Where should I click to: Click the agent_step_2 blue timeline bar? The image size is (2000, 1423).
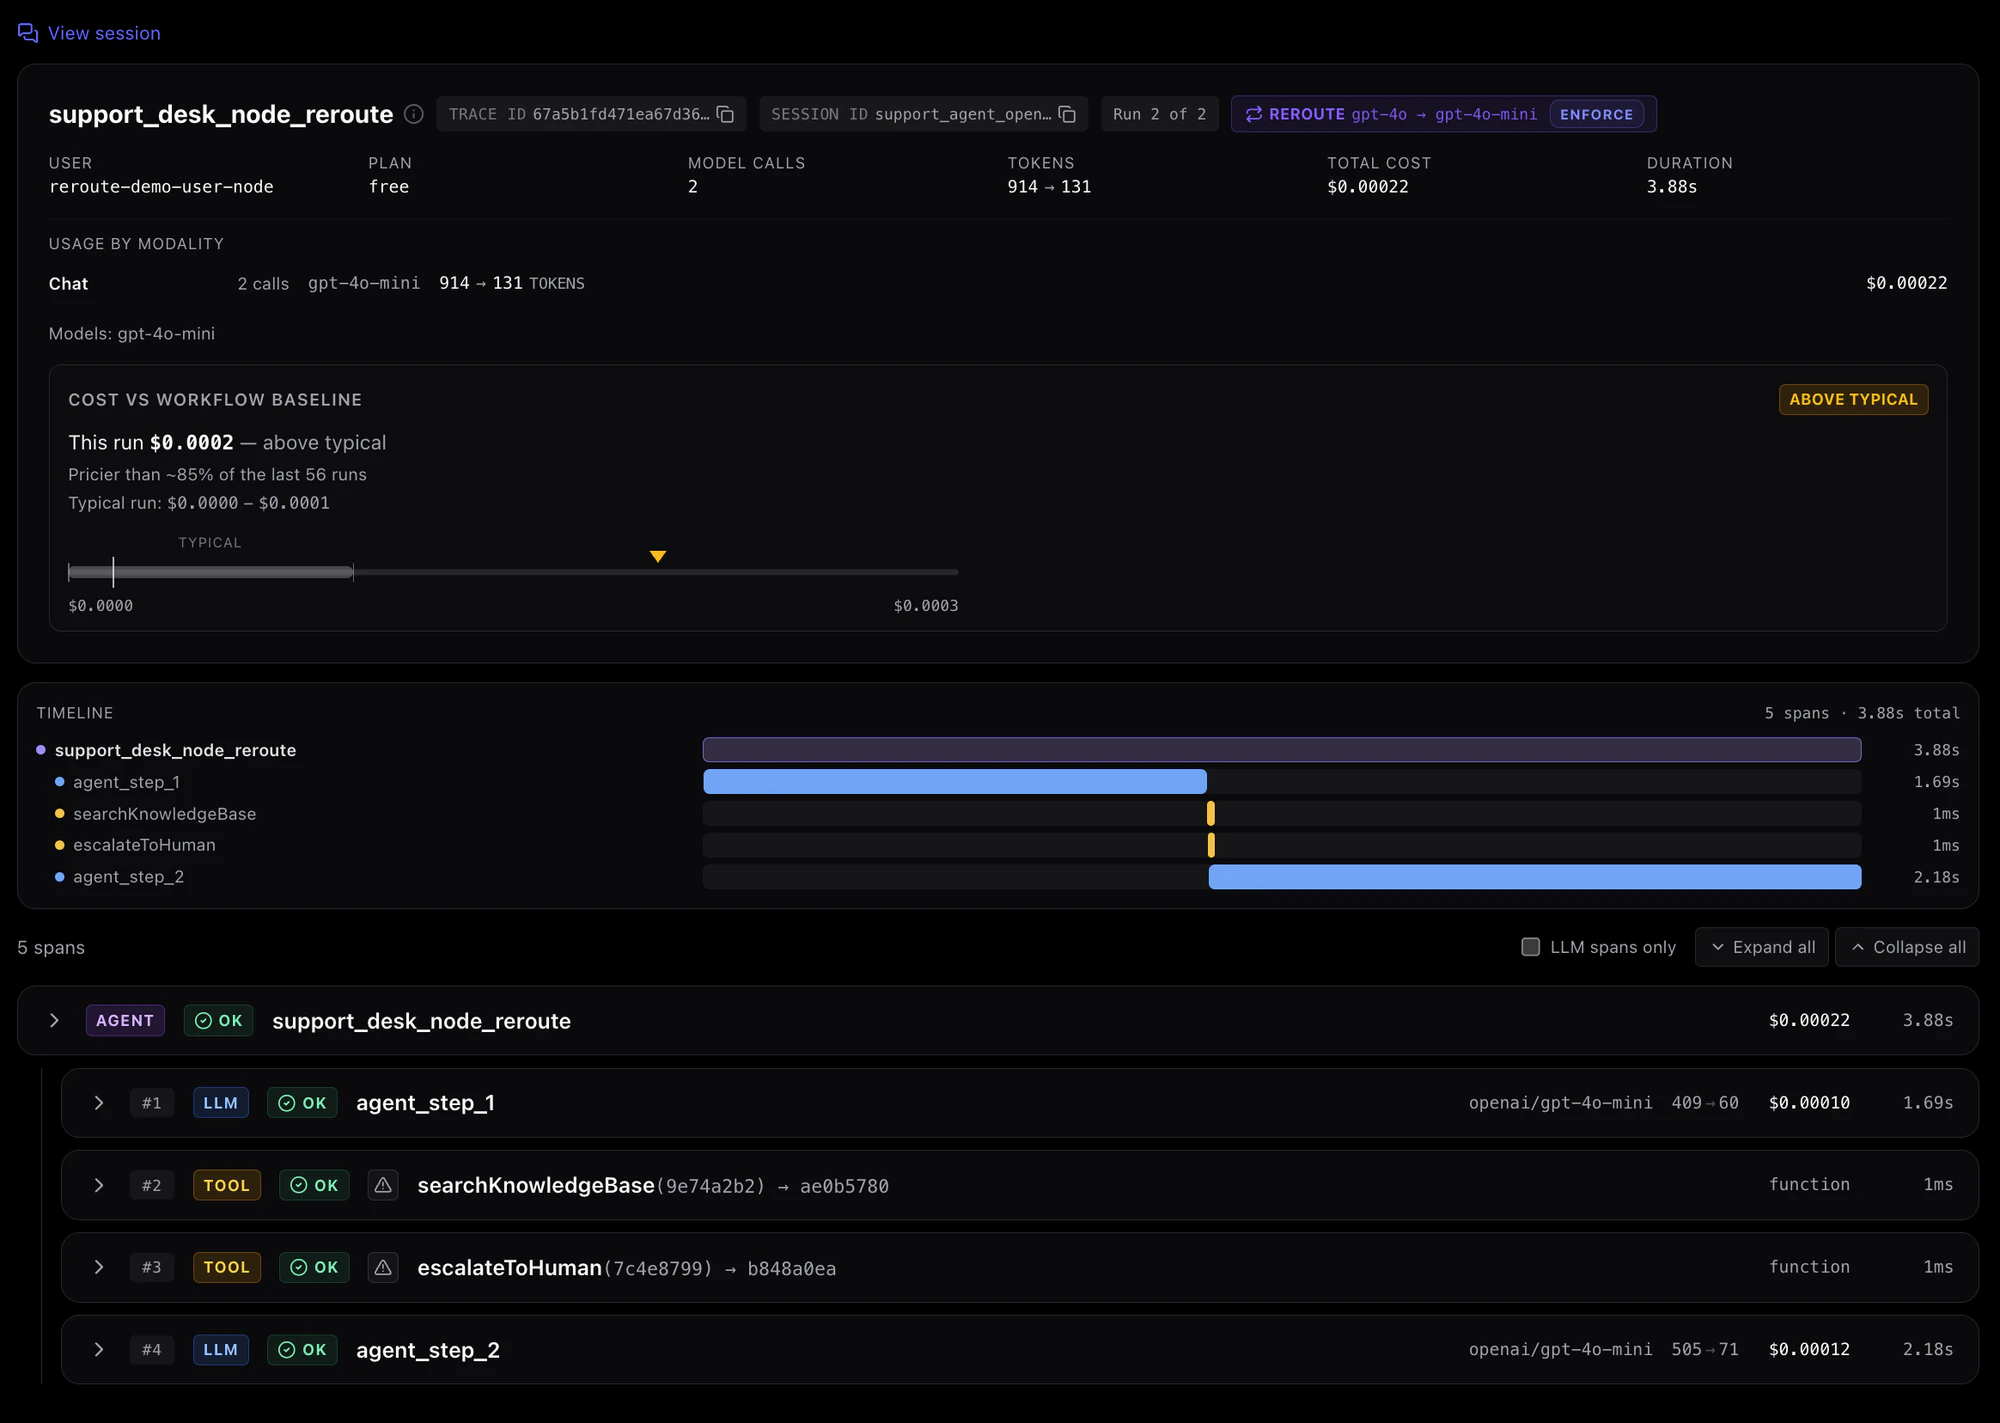point(1535,877)
